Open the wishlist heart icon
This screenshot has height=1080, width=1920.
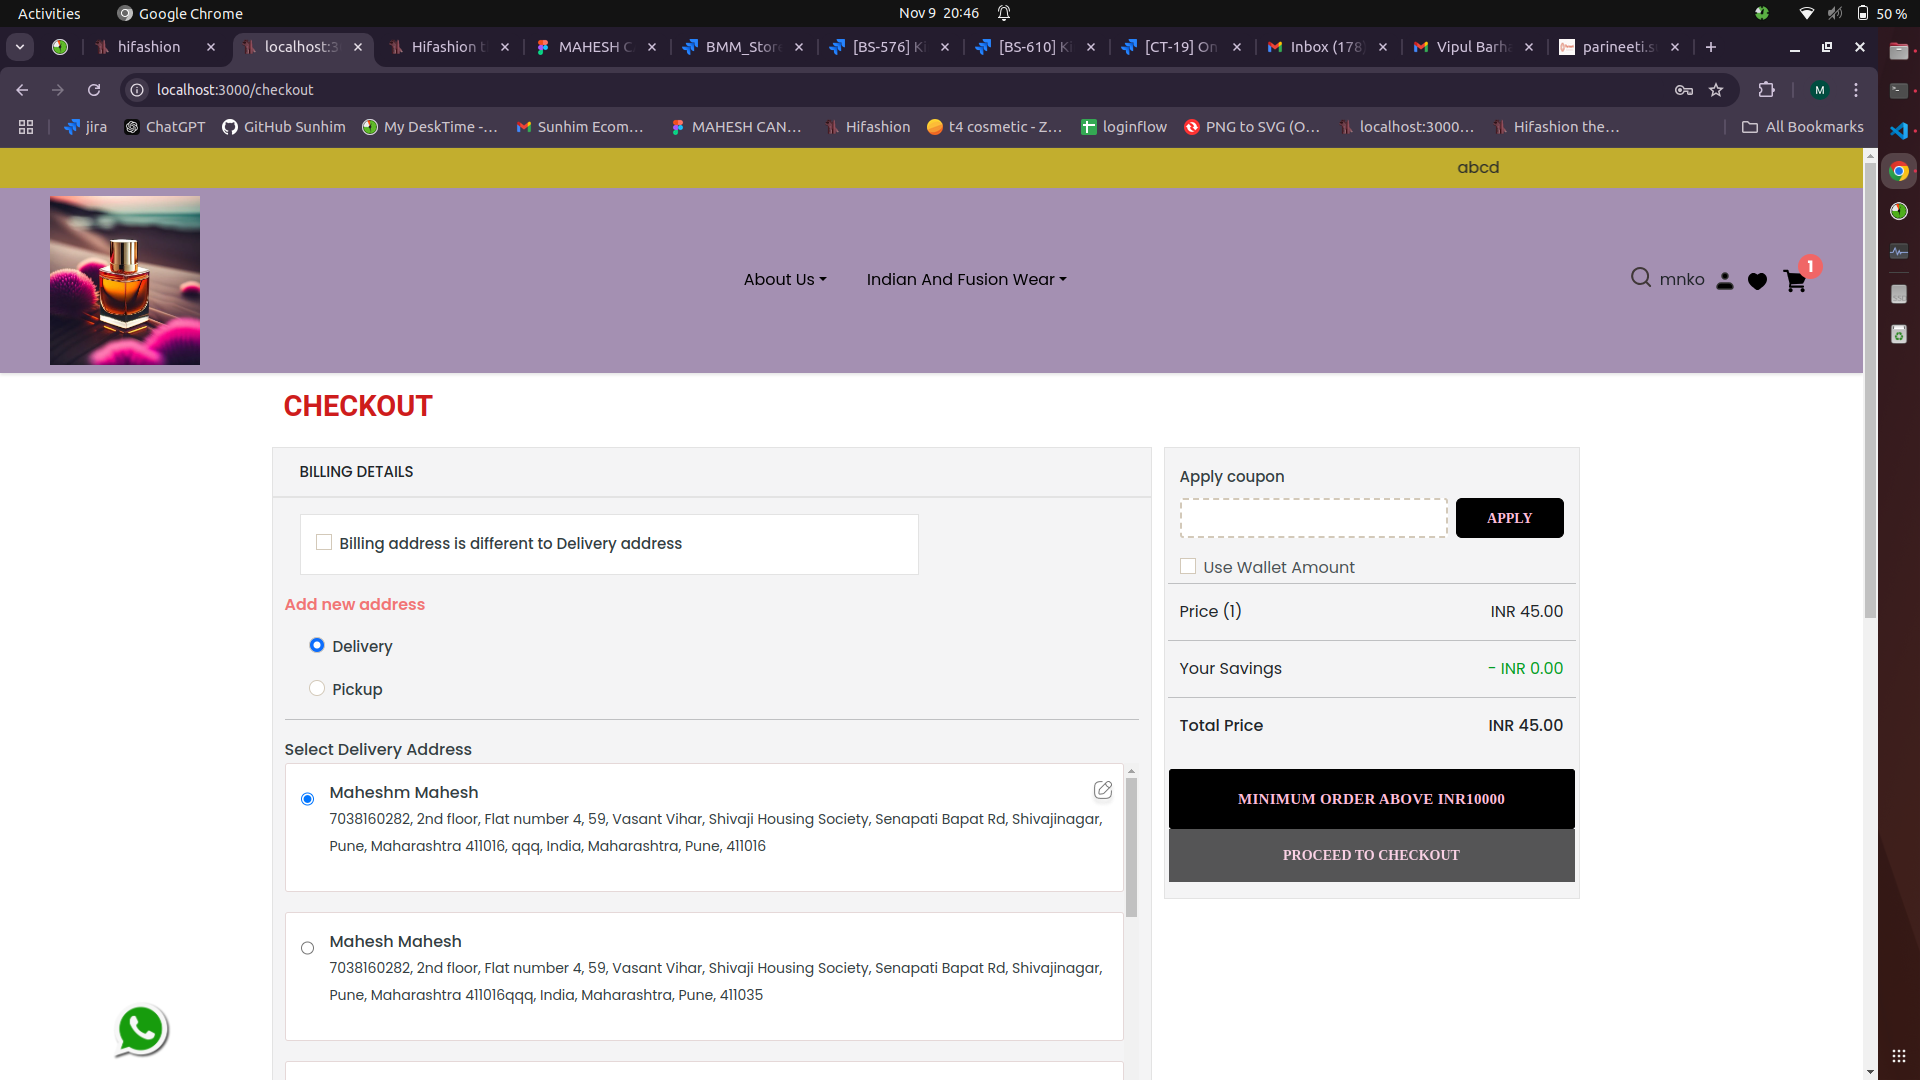click(1757, 281)
